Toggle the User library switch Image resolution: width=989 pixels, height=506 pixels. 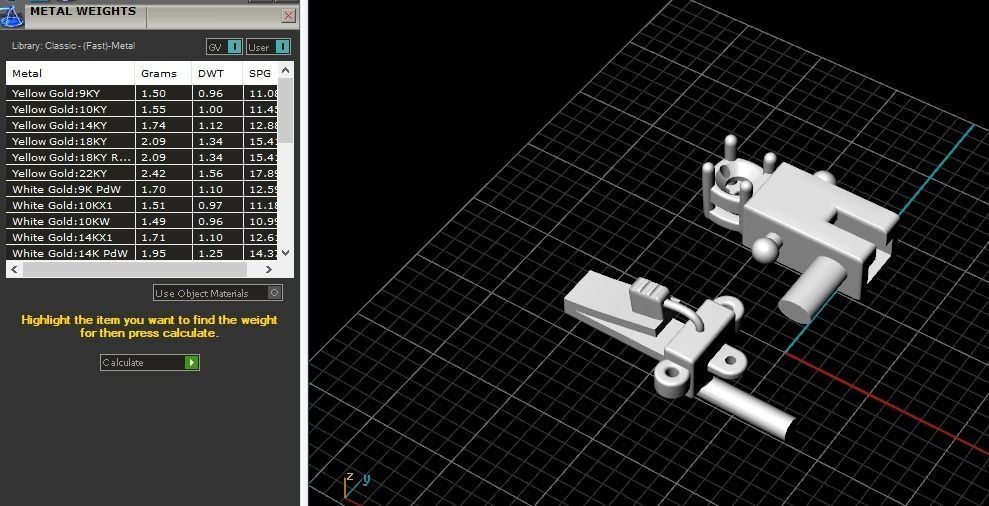[x=283, y=47]
